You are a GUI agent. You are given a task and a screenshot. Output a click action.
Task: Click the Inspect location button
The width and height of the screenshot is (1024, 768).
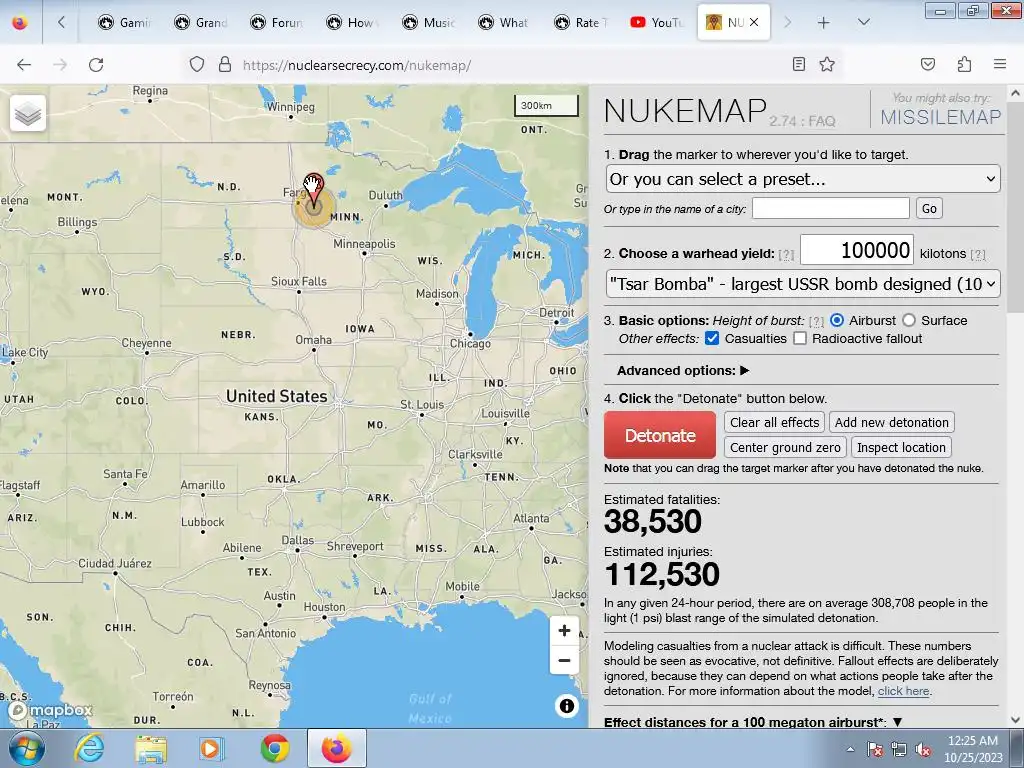(901, 447)
